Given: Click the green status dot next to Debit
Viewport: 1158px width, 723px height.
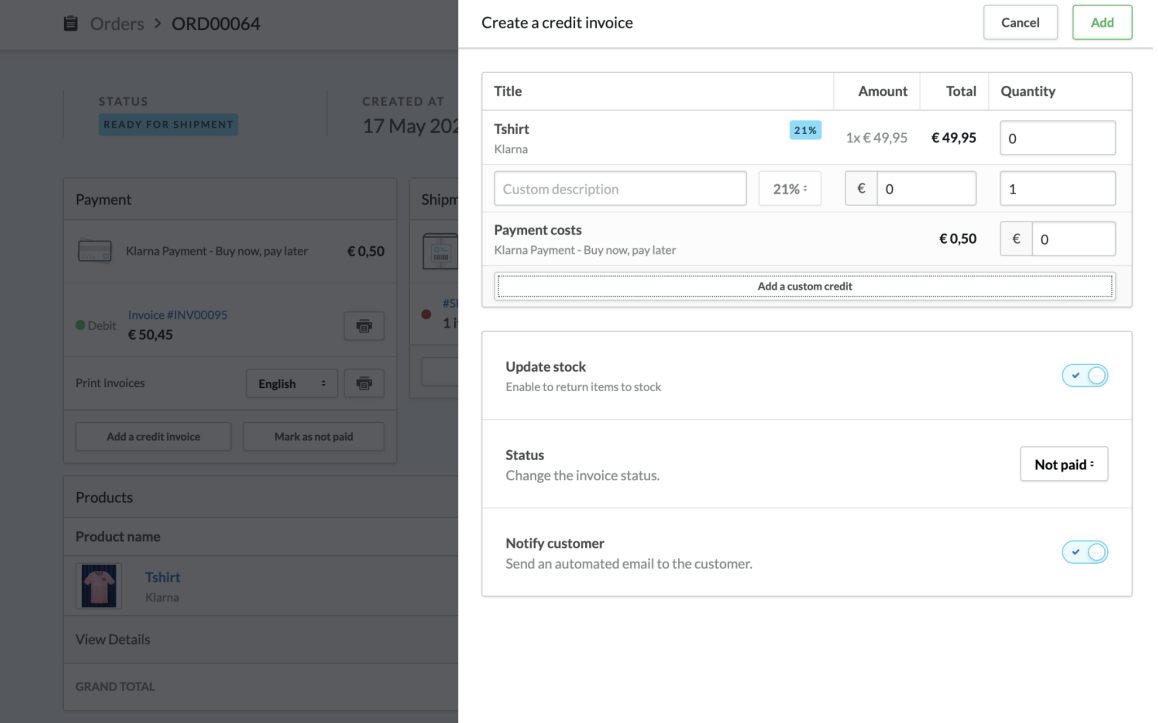Looking at the screenshot, I should click(78, 325).
